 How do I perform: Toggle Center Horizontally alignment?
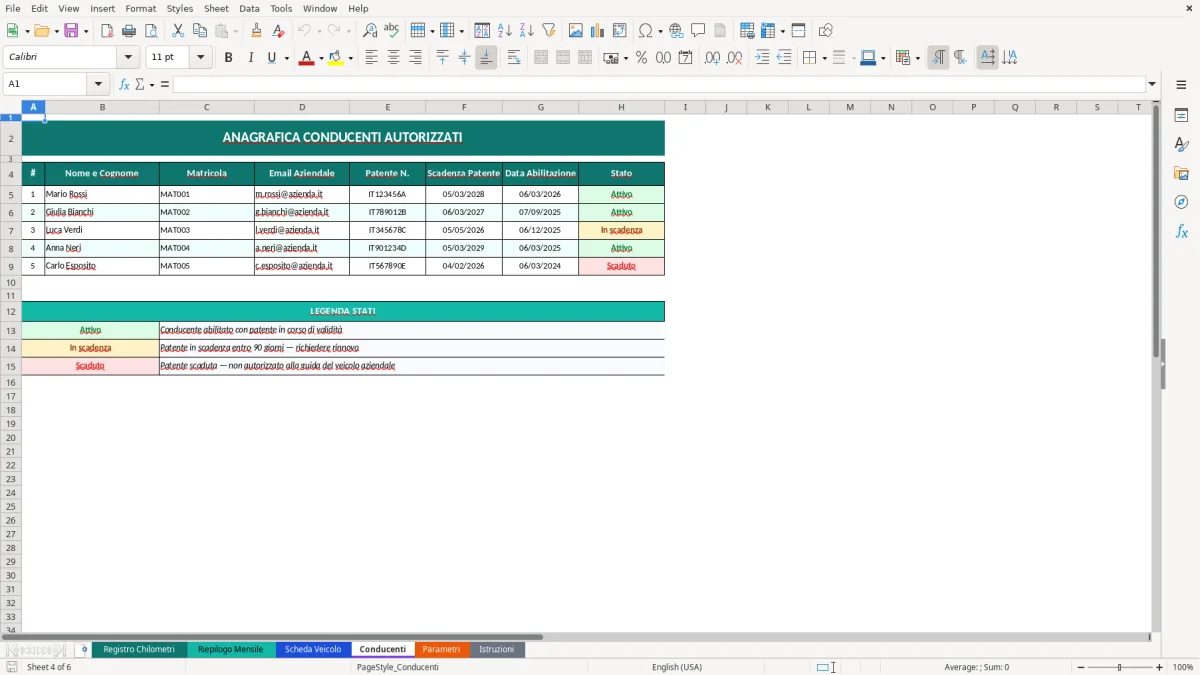click(x=393, y=58)
